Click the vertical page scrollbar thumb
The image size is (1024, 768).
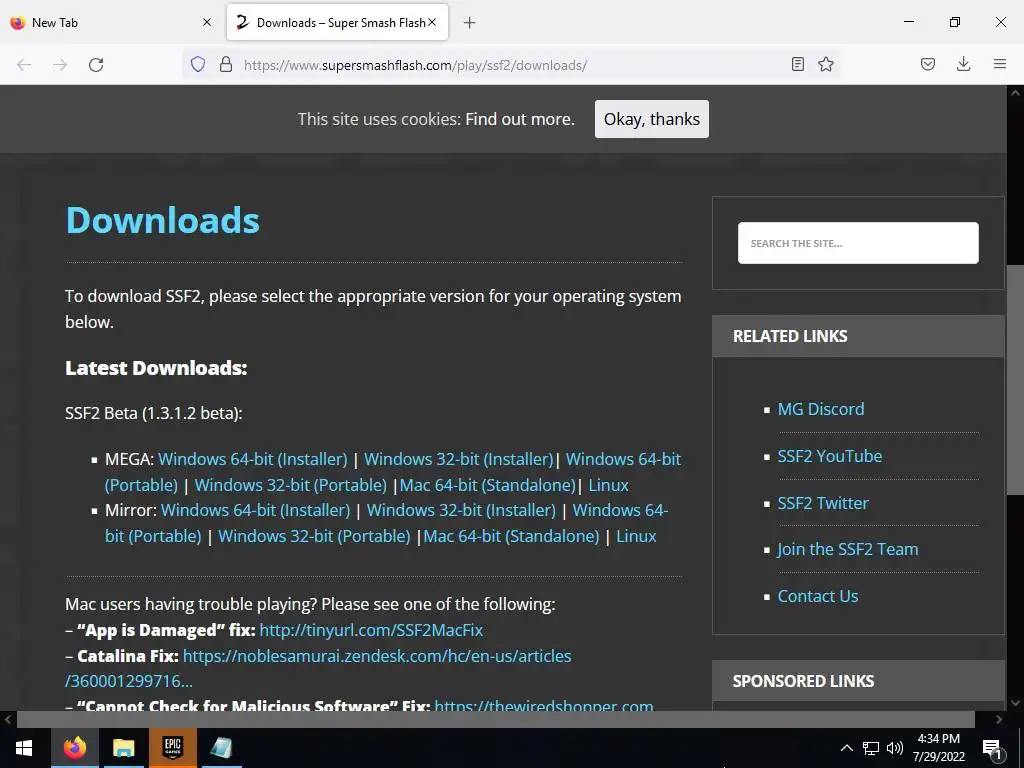click(x=1015, y=379)
